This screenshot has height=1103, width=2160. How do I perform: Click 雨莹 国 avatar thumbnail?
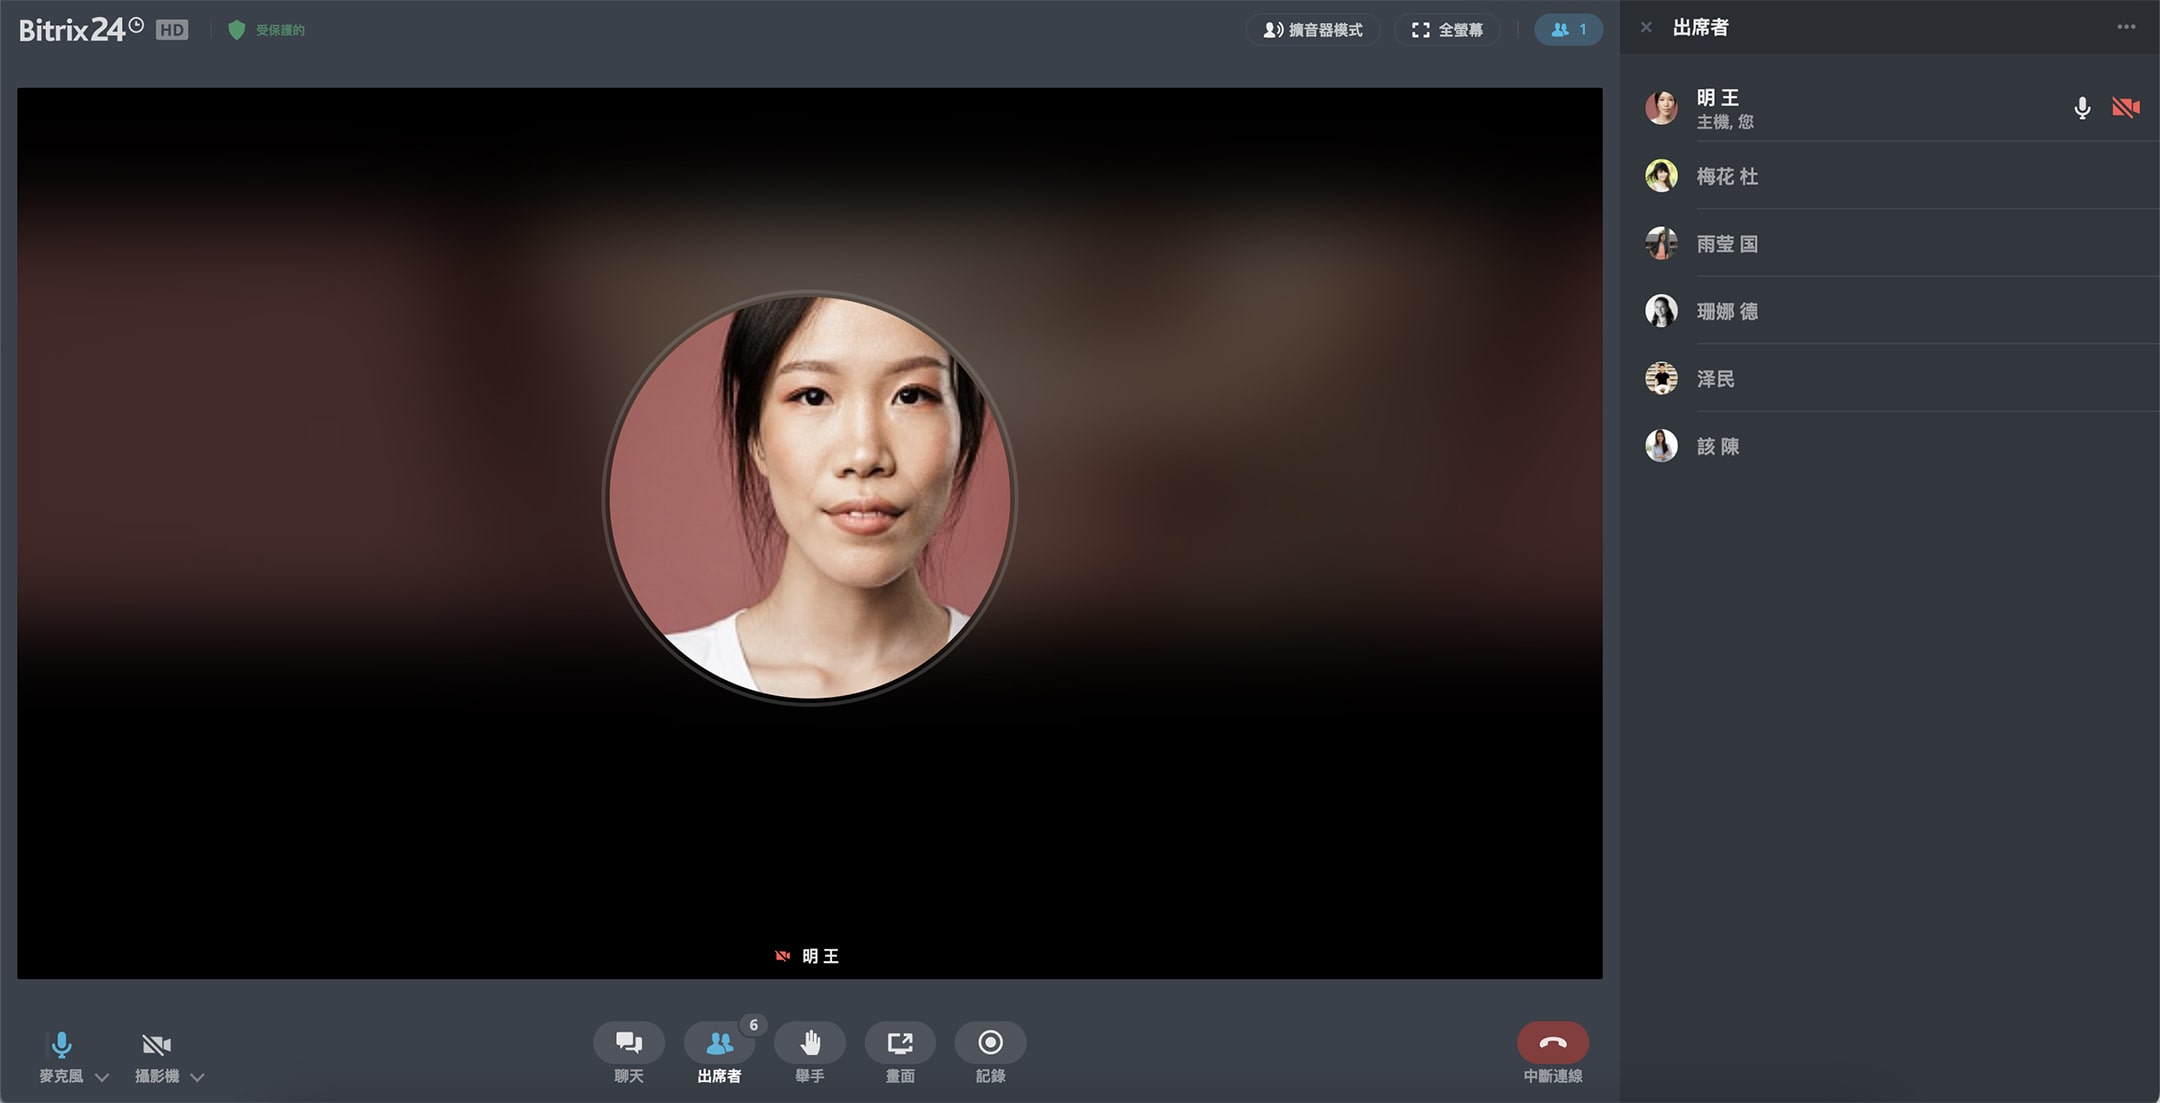click(x=1662, y=244)
